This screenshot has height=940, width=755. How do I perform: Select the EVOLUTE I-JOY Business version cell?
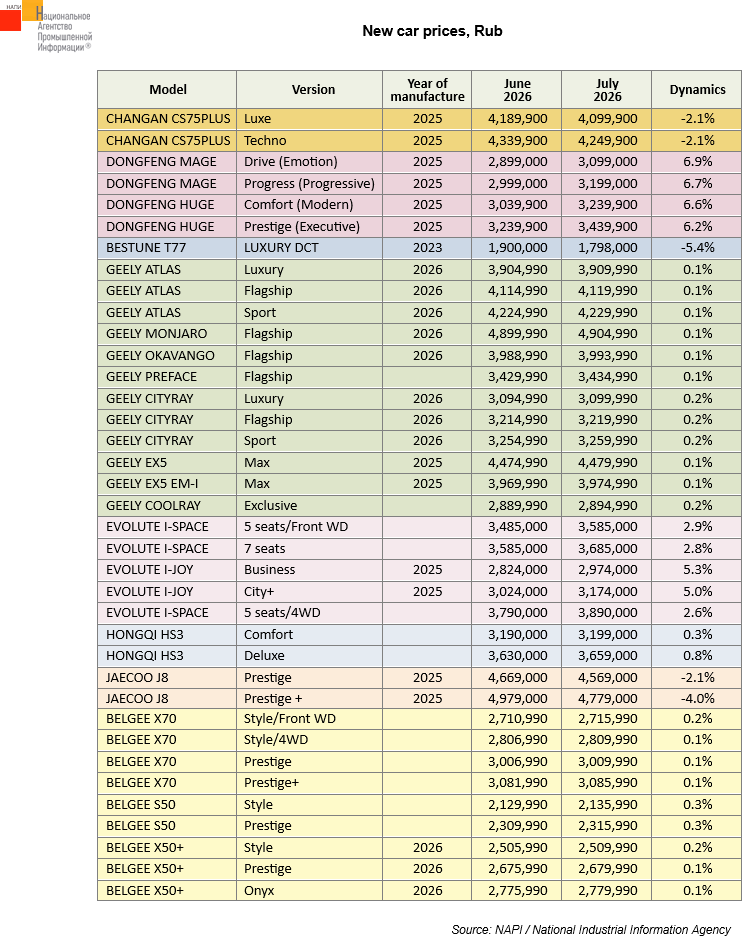click(309, 570)
